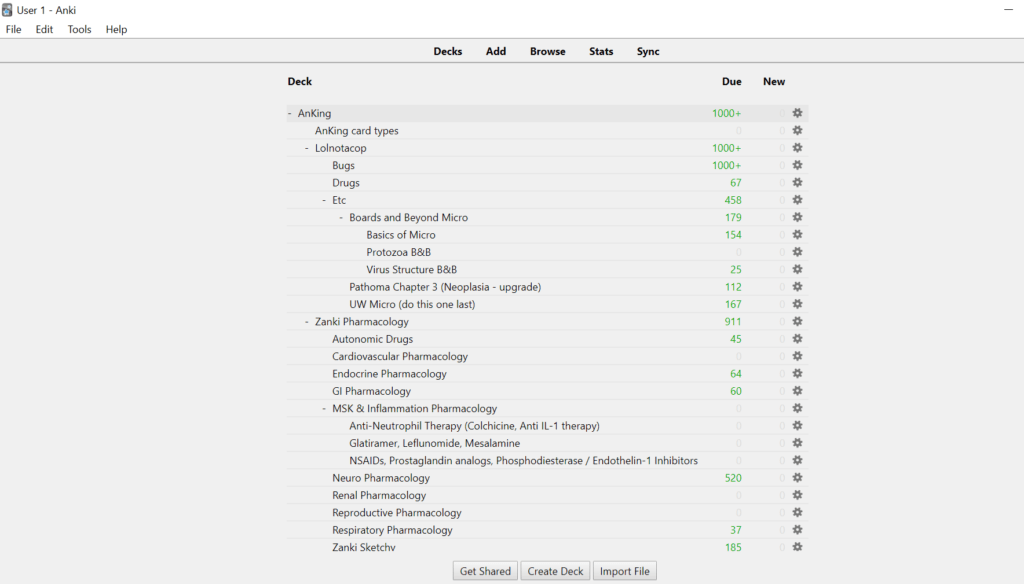The height and width of the screenshot is (584, 1024).
Task: Open gear for Respiratory Pharmacology deck
Action: click(x=797, y=530)
